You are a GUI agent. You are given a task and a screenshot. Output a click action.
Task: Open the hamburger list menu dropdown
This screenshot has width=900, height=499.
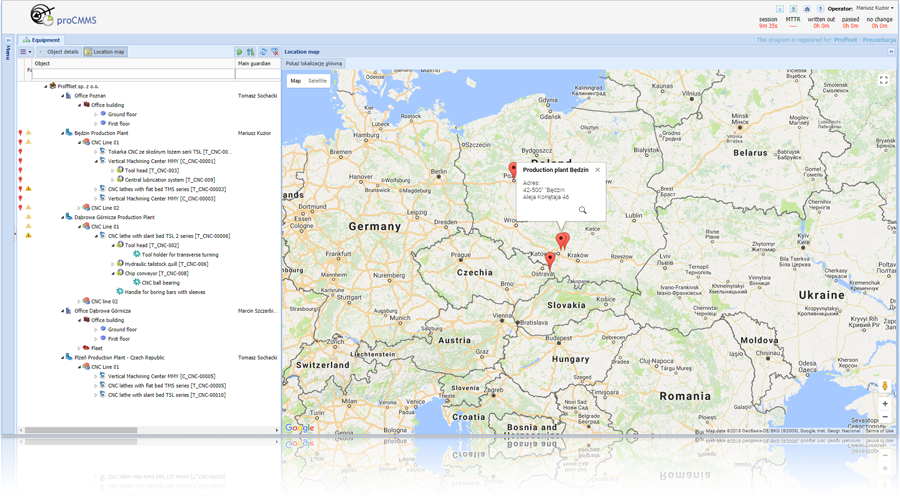[x=25, y=52]
